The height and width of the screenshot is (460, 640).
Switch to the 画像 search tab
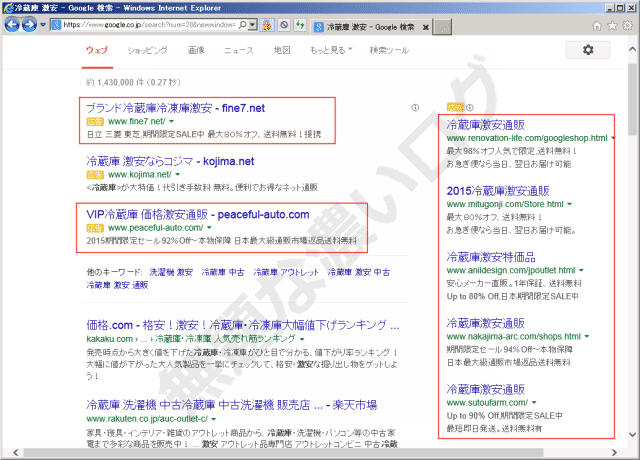(196, 50)
